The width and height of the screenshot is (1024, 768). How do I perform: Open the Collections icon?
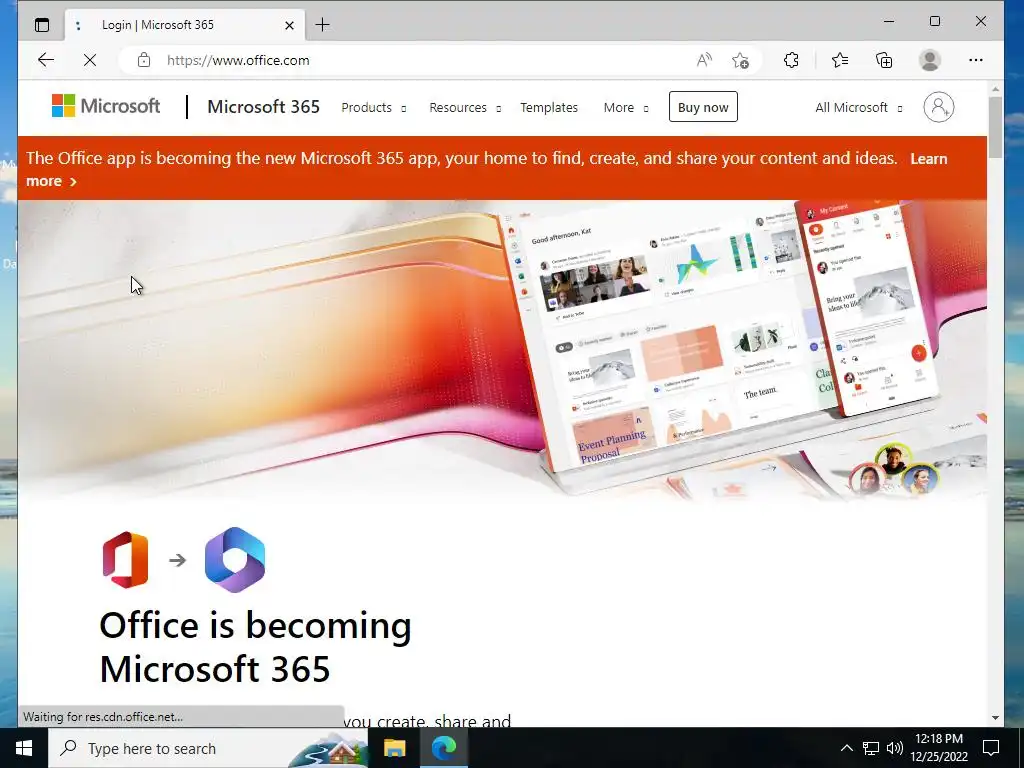pyautogui.click(x=884, y=60)
